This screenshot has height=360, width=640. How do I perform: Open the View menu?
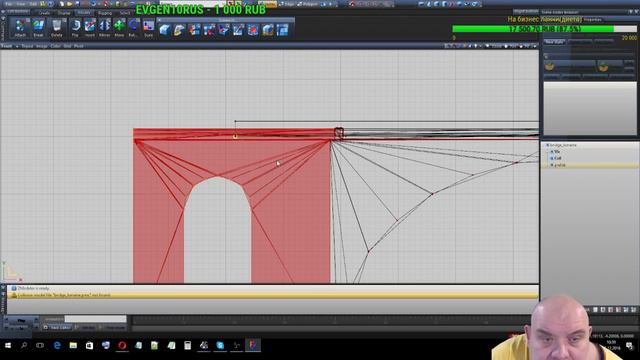tap(20, 4)
